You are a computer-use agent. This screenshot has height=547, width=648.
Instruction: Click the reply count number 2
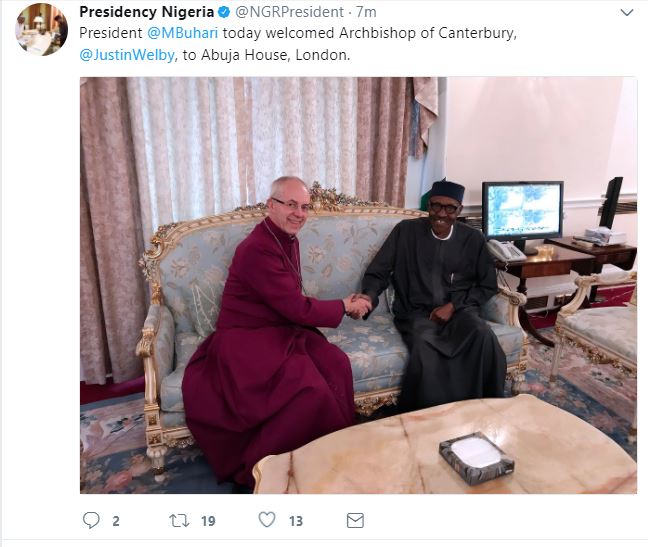(116, 521)
